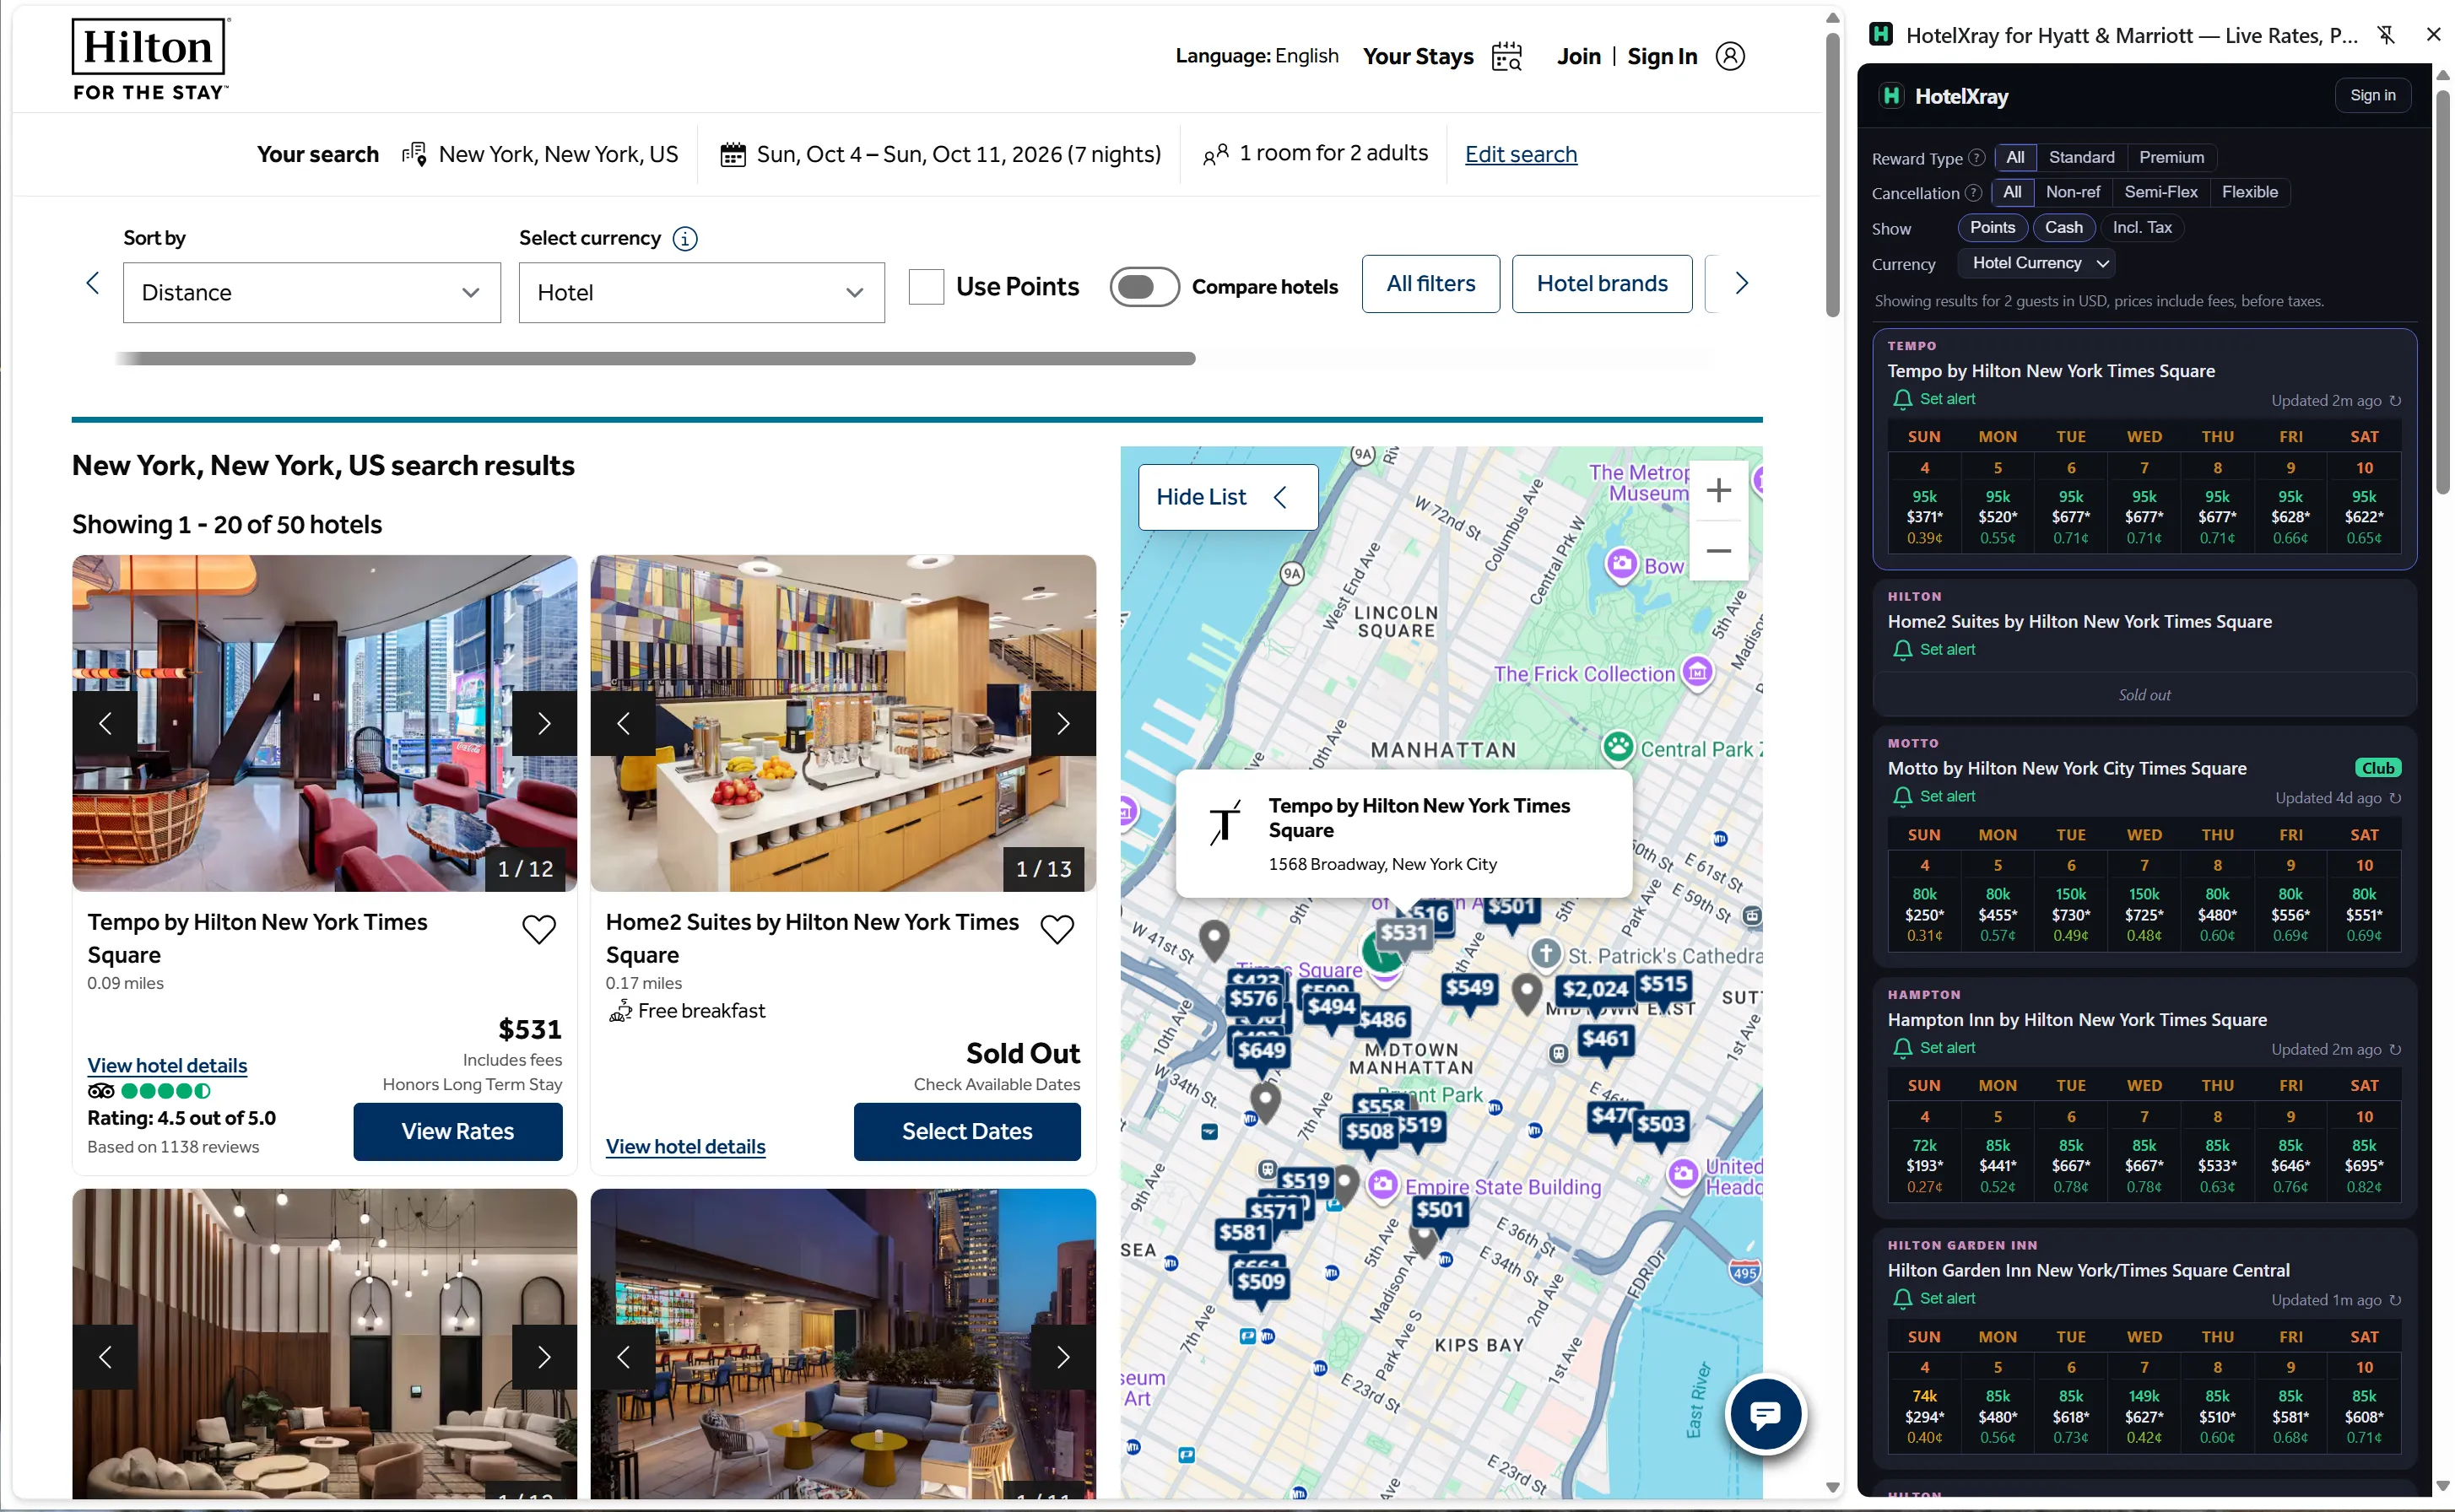Select Semi-Flex cancellation tab

(x=2160, y=192)
